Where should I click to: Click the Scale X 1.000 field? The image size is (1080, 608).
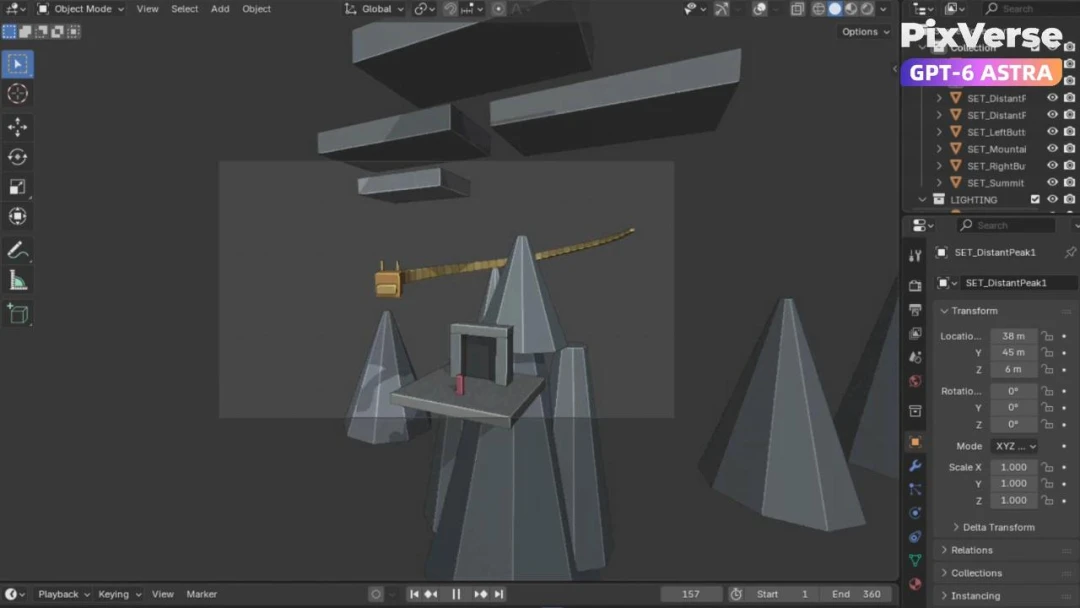click(1013, 467)
